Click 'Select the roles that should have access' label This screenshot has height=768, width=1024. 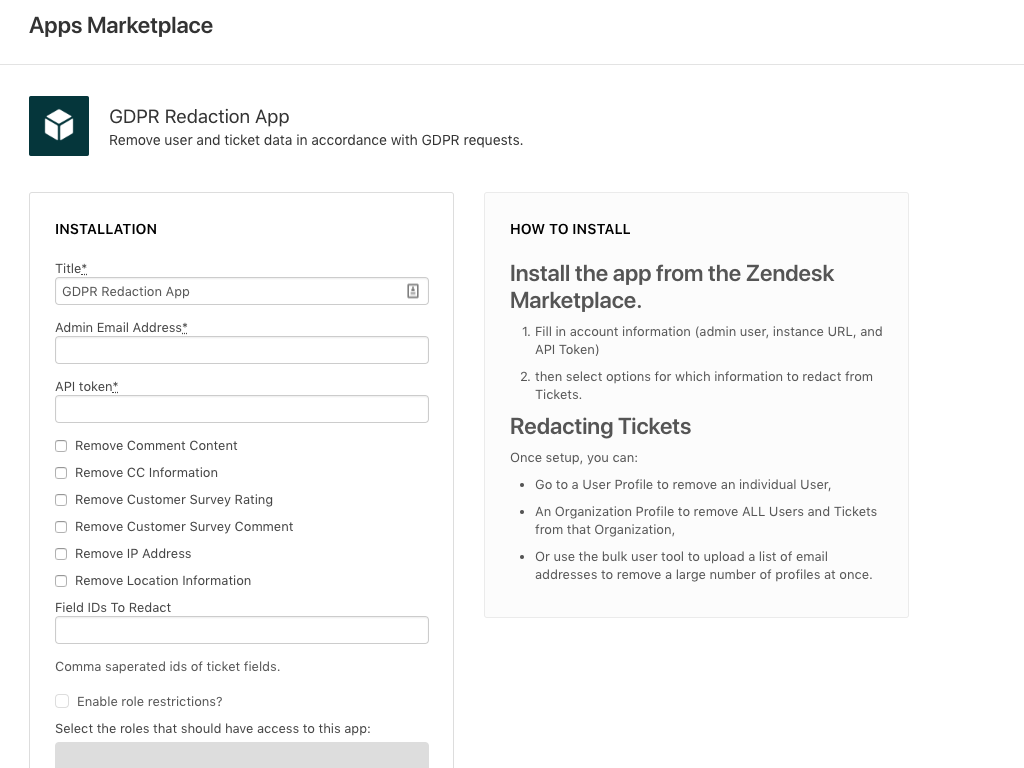click(212, 729)
